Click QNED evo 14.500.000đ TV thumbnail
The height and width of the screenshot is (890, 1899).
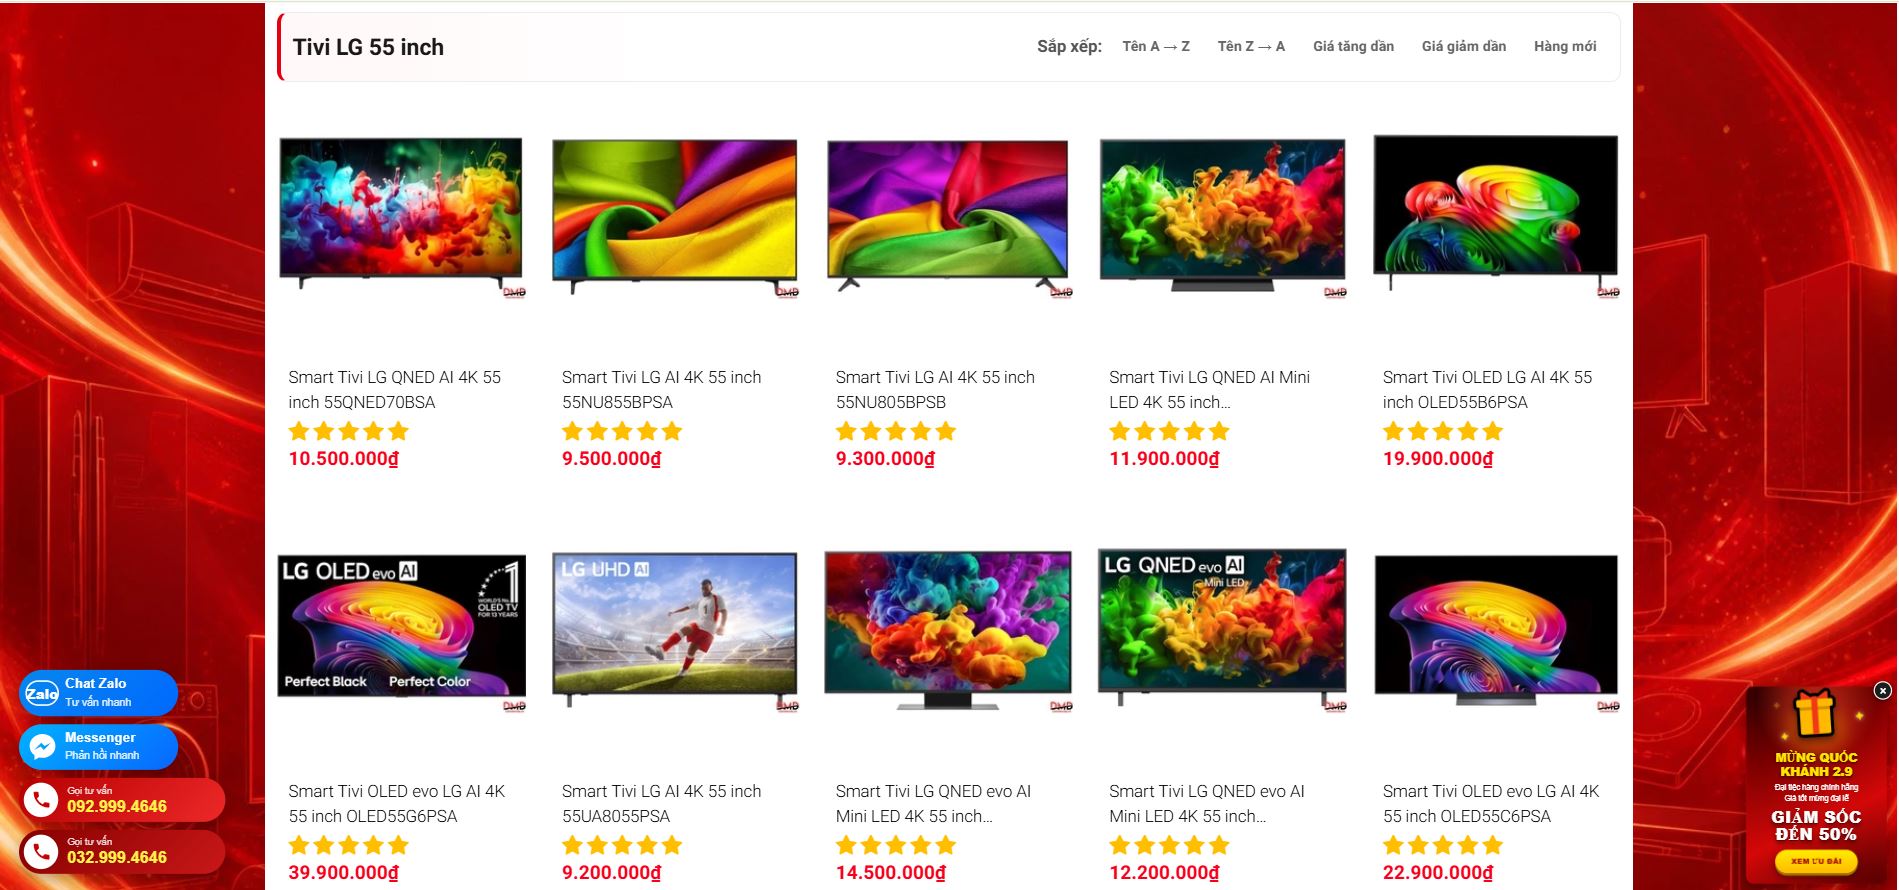coord(948,630)
